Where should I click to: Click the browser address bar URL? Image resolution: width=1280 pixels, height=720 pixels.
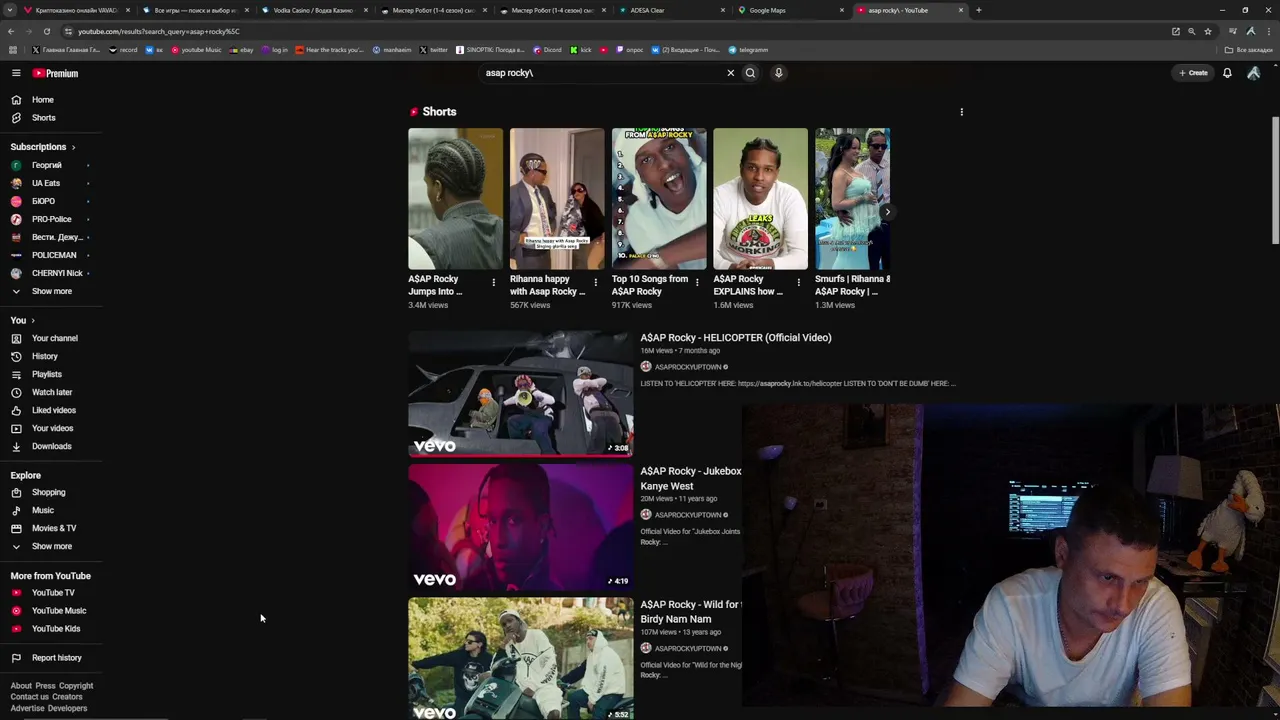(x=160, y=31)
